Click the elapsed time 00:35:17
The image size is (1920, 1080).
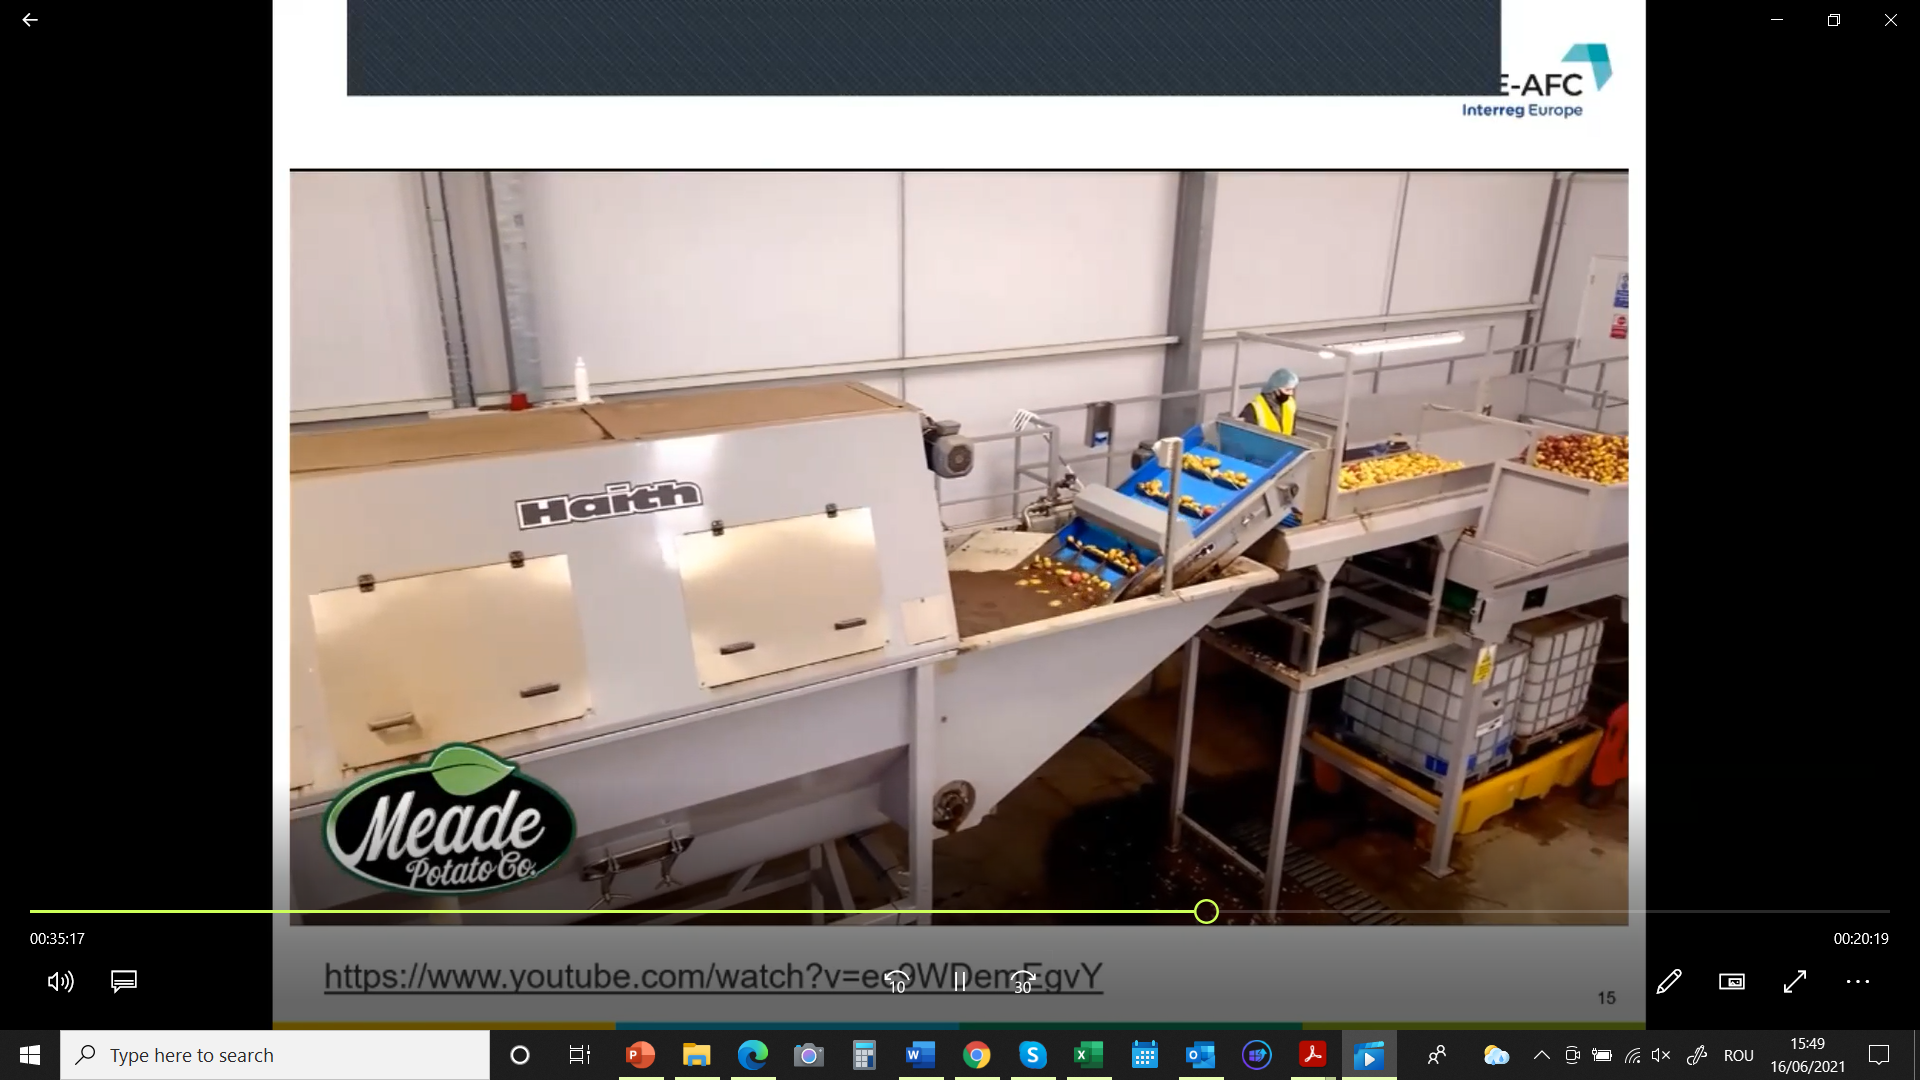coord(57,939)
